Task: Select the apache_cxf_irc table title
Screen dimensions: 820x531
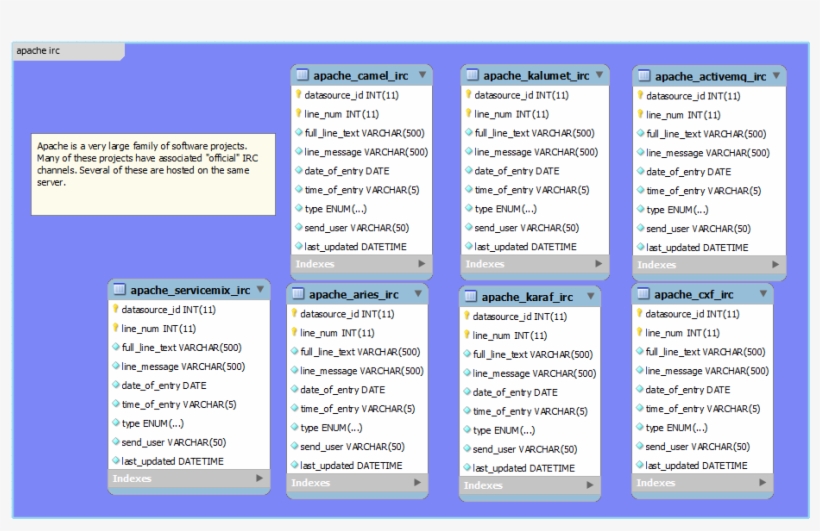Action: [x=693, y=295]
